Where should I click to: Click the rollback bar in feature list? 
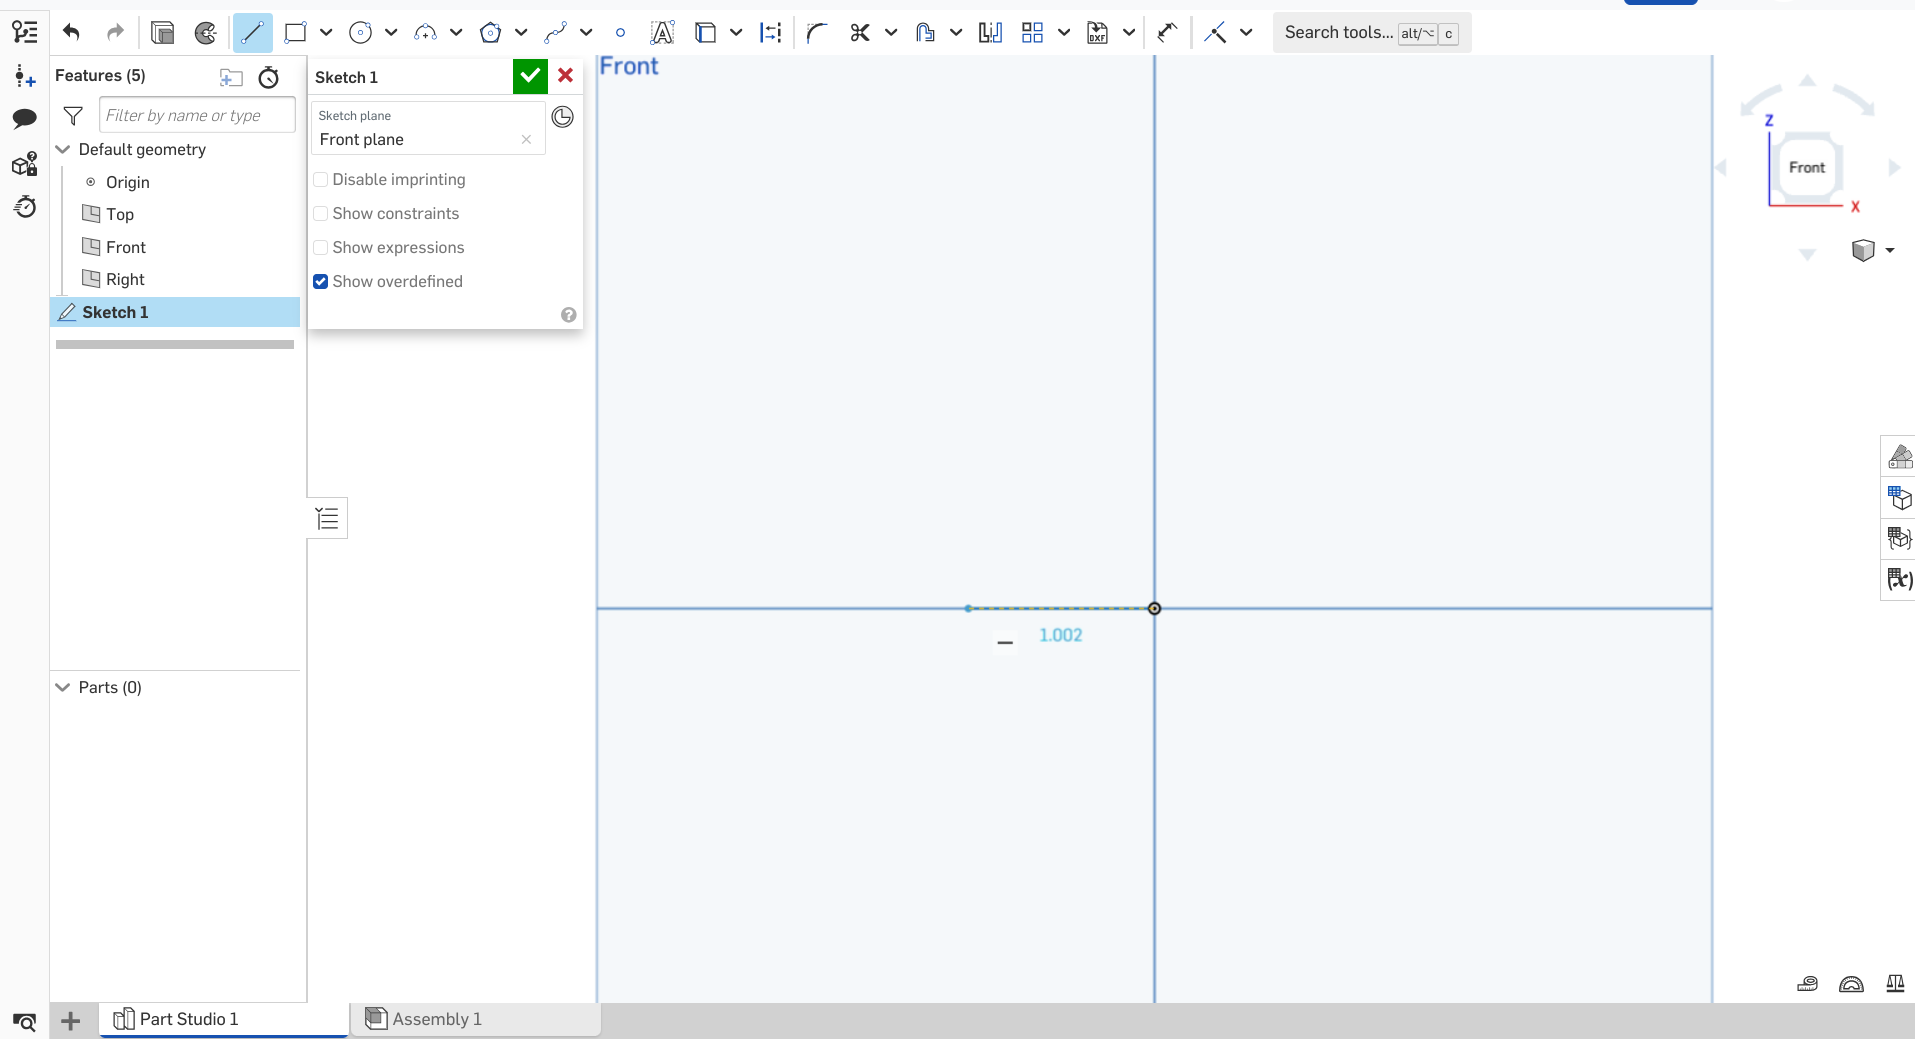175,344
